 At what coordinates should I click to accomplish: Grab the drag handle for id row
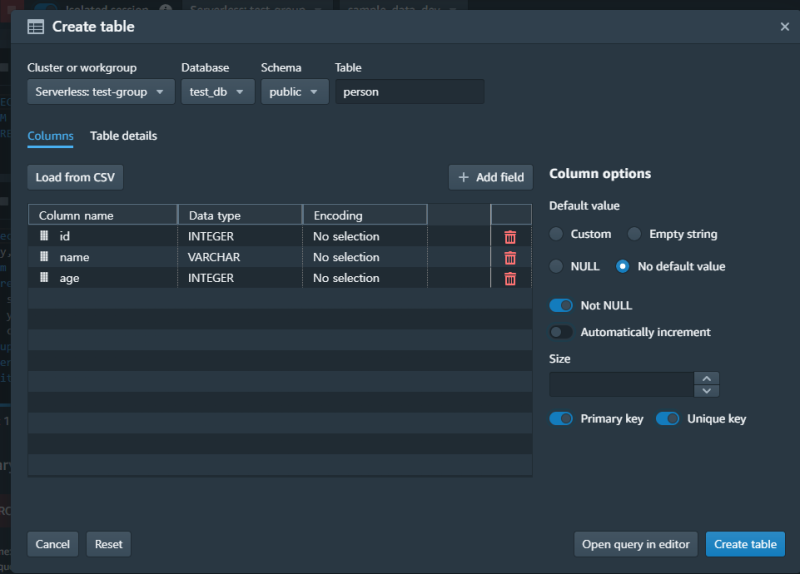[x=44, y=236]
